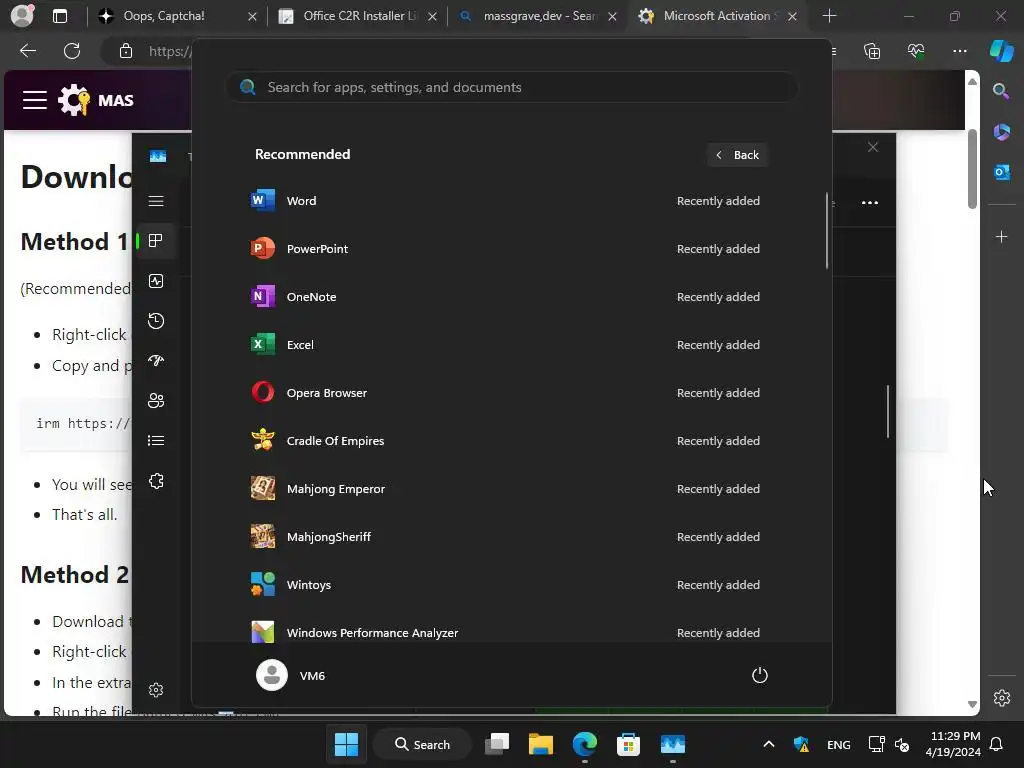
Task: Click the Windows Start button
Action: coord(346,744)
